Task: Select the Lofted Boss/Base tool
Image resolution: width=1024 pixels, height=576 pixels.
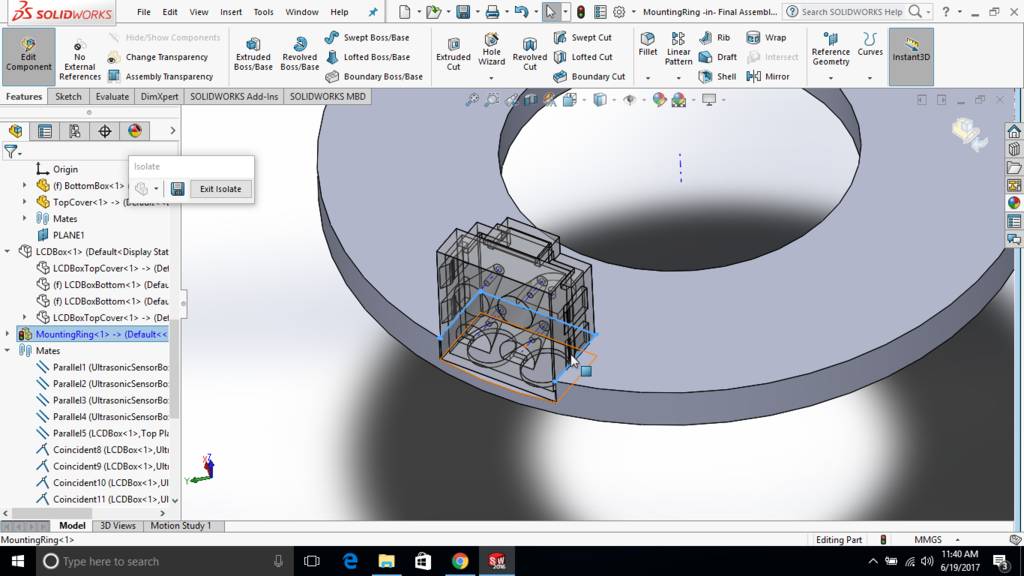Action: [368, 57]
